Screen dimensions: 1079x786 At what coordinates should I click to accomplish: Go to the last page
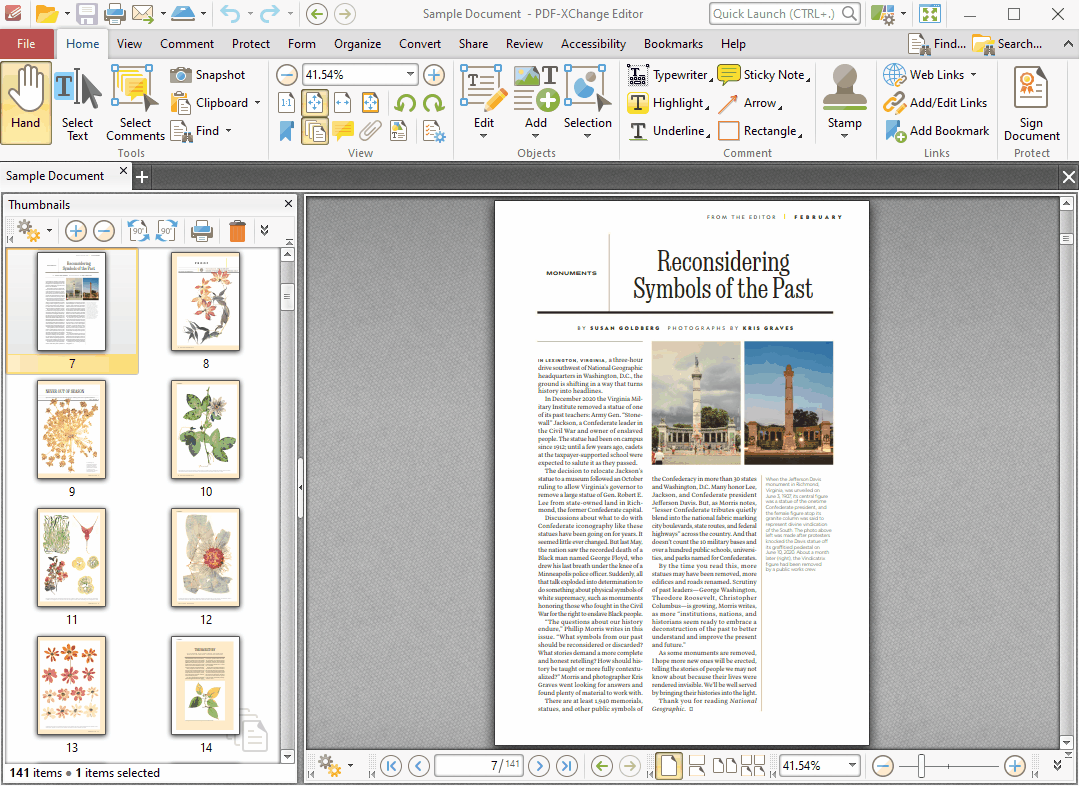click(567, 766)
